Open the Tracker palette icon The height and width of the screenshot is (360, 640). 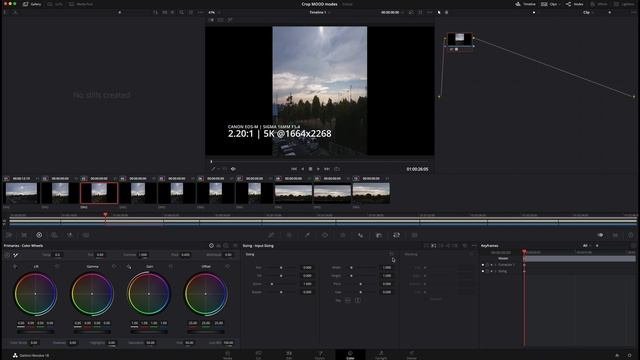[343, 235]
